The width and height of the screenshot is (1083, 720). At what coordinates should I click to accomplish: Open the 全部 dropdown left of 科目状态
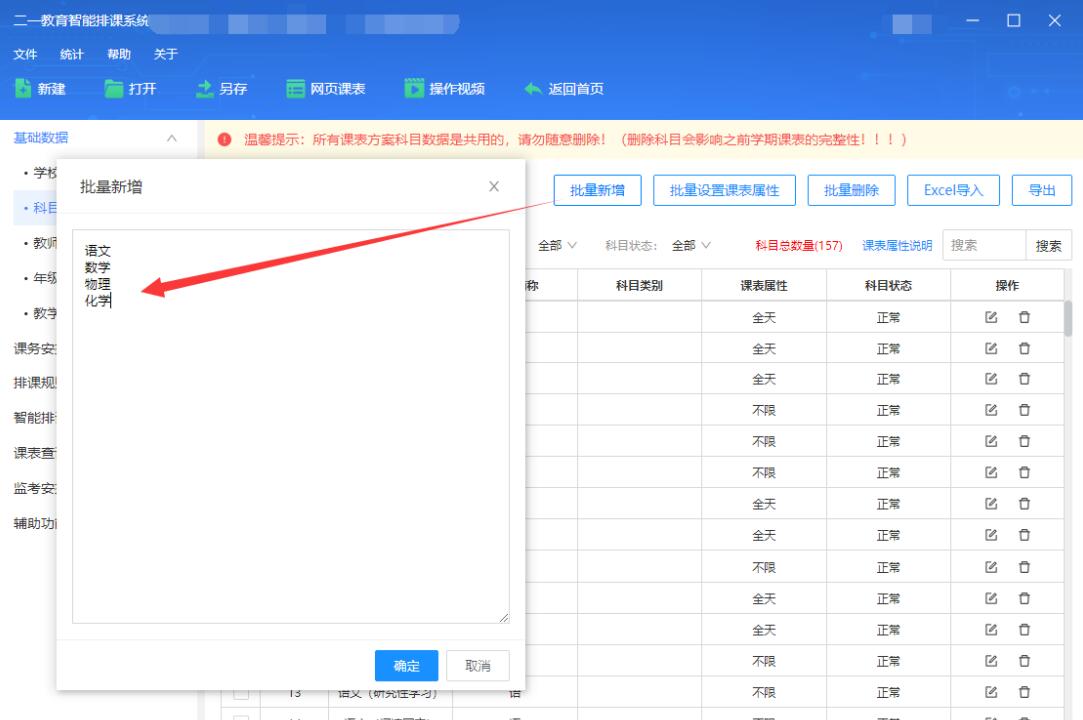pos(557,245)
